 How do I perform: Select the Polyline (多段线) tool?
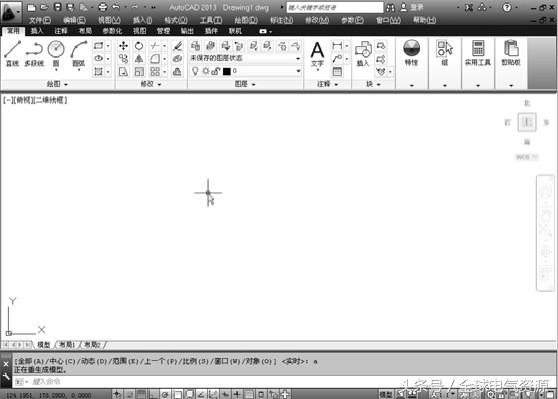[x=34, y=53]
